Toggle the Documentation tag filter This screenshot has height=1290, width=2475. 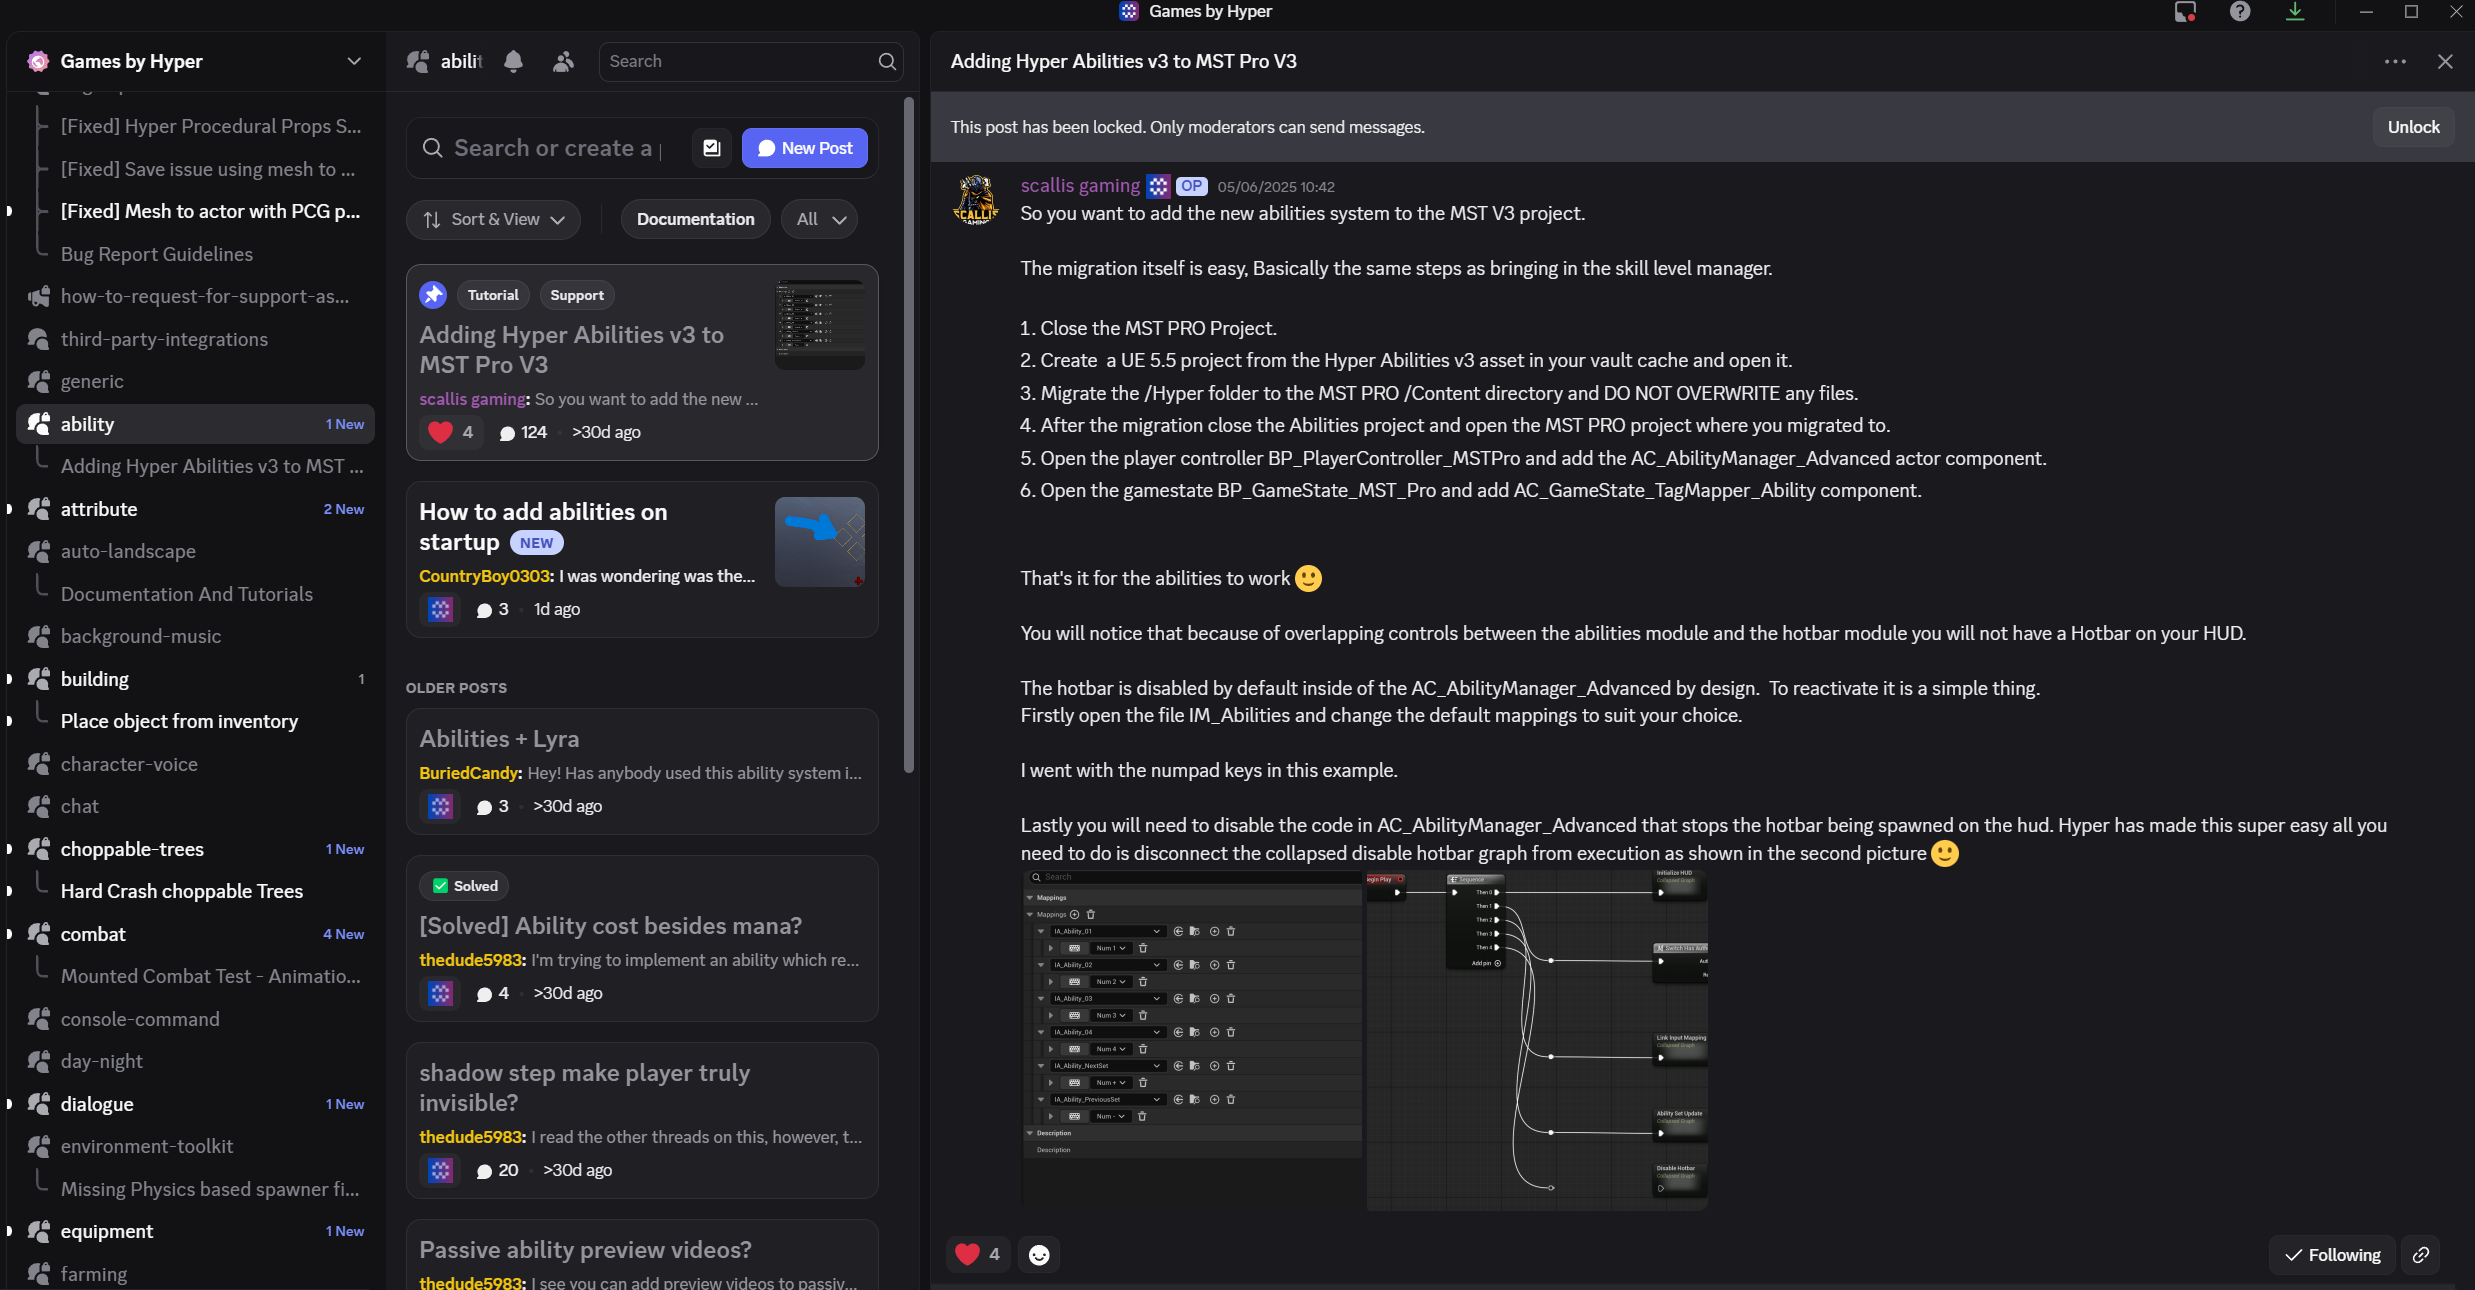click(695, 219)
